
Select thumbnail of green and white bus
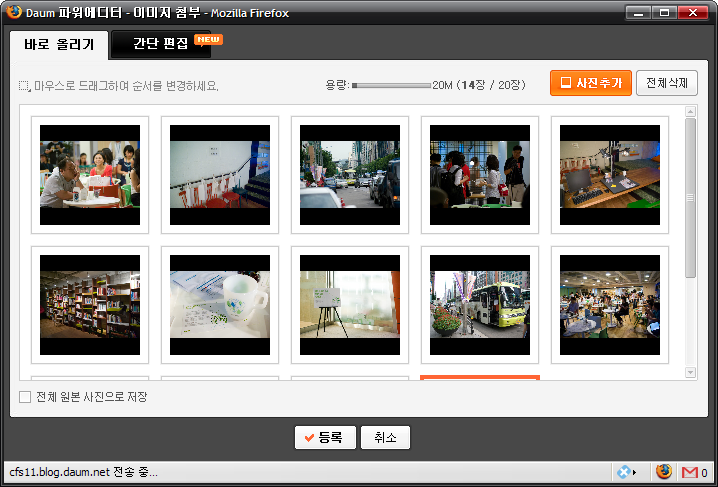click(480, 305)
